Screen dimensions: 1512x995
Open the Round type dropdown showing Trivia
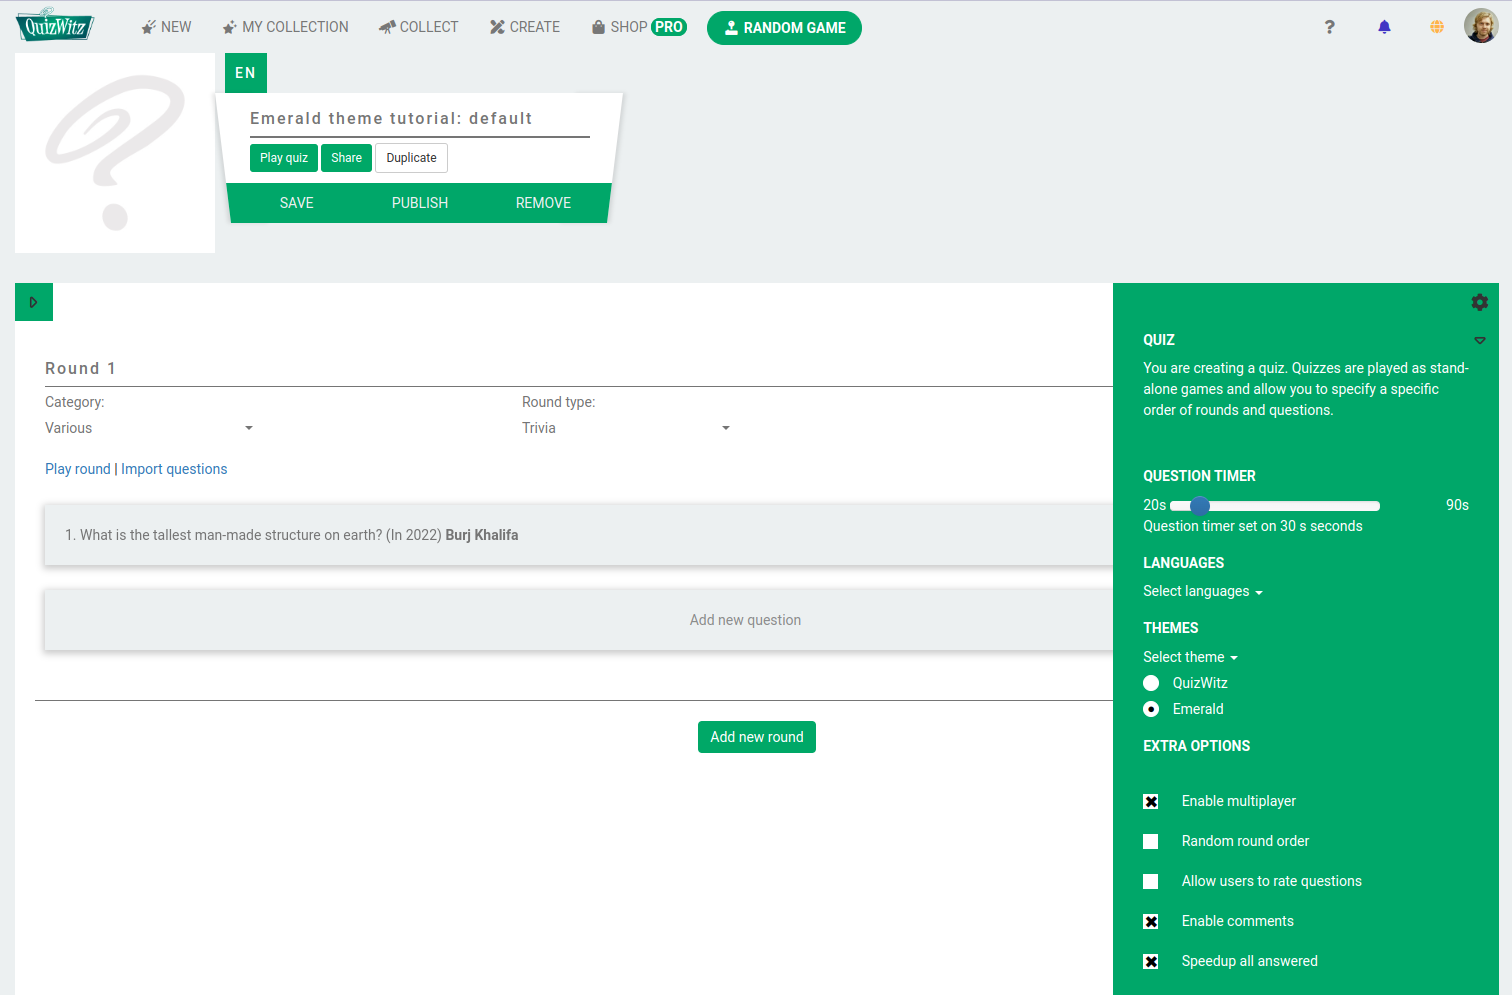[627, 428]
